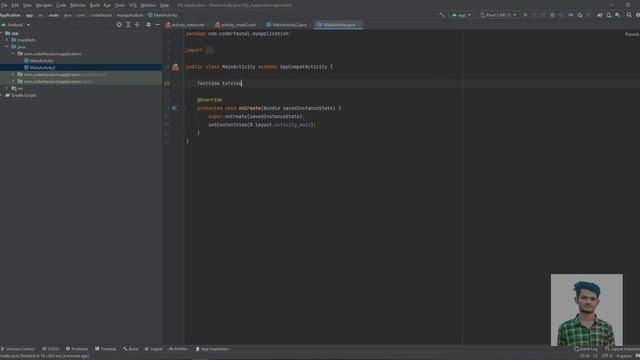Expand the folded import block

coord(209,50)
